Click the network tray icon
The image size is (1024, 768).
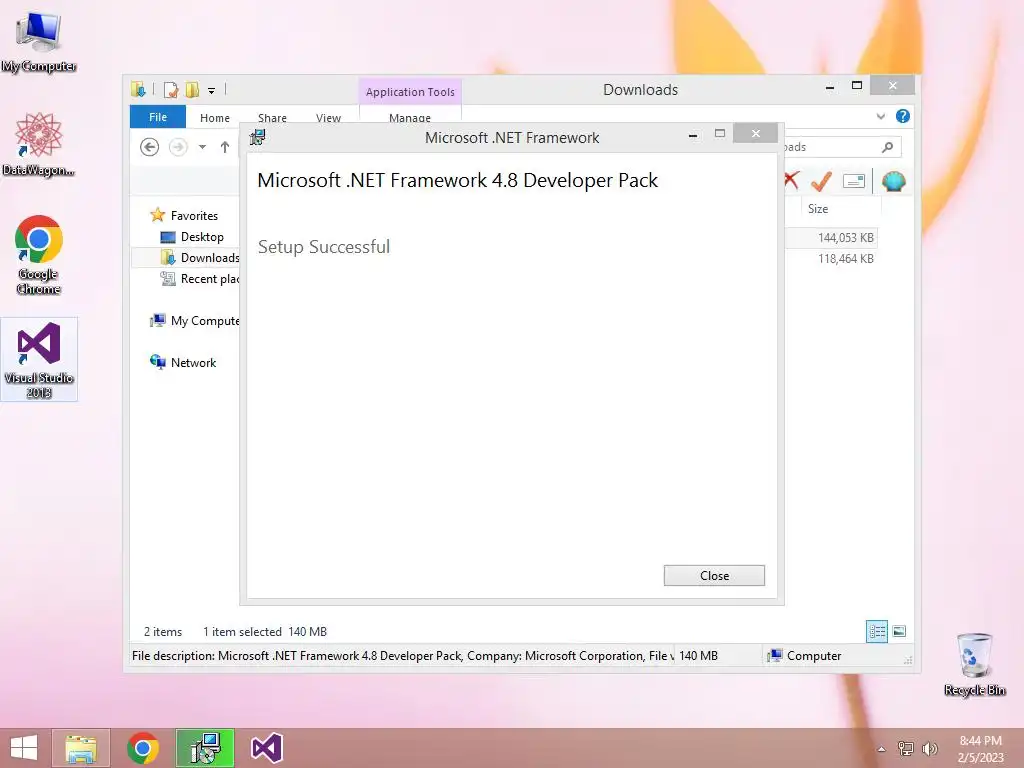905,749
